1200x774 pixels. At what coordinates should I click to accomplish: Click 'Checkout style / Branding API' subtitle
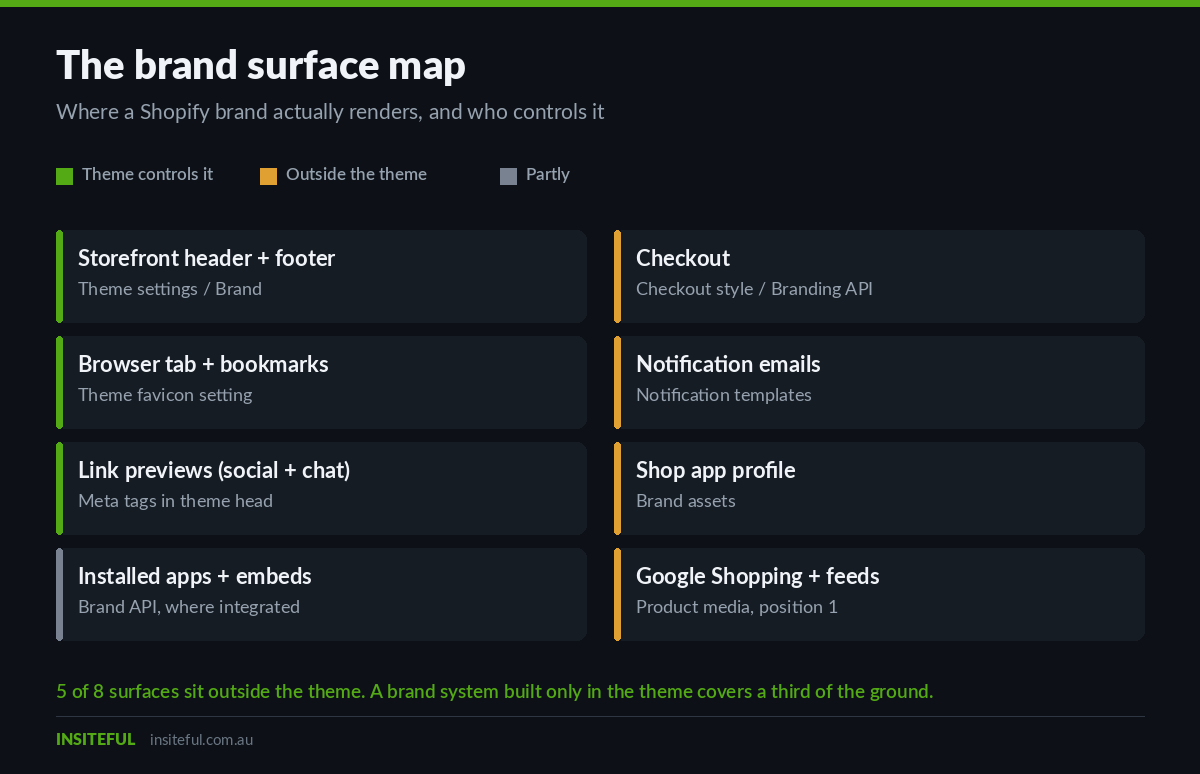point(754,289)
